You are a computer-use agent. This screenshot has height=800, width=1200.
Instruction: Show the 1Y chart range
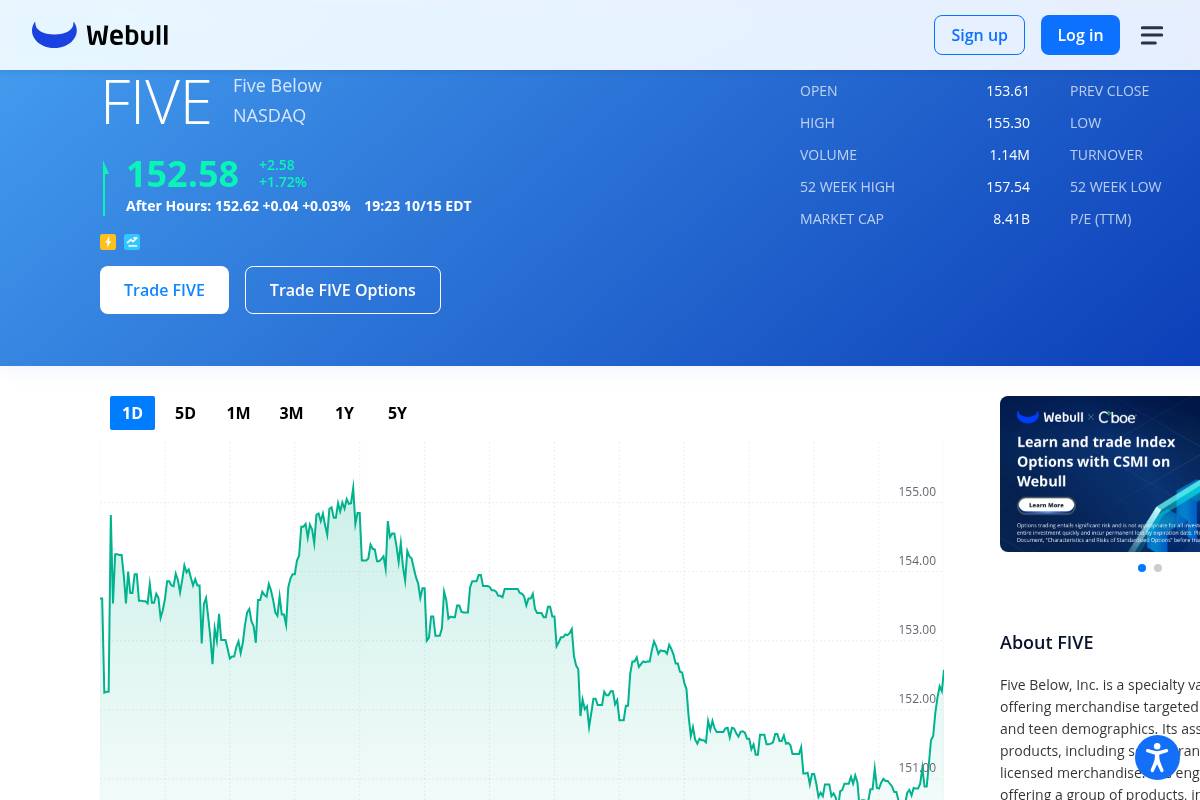(x=344, y=413)
